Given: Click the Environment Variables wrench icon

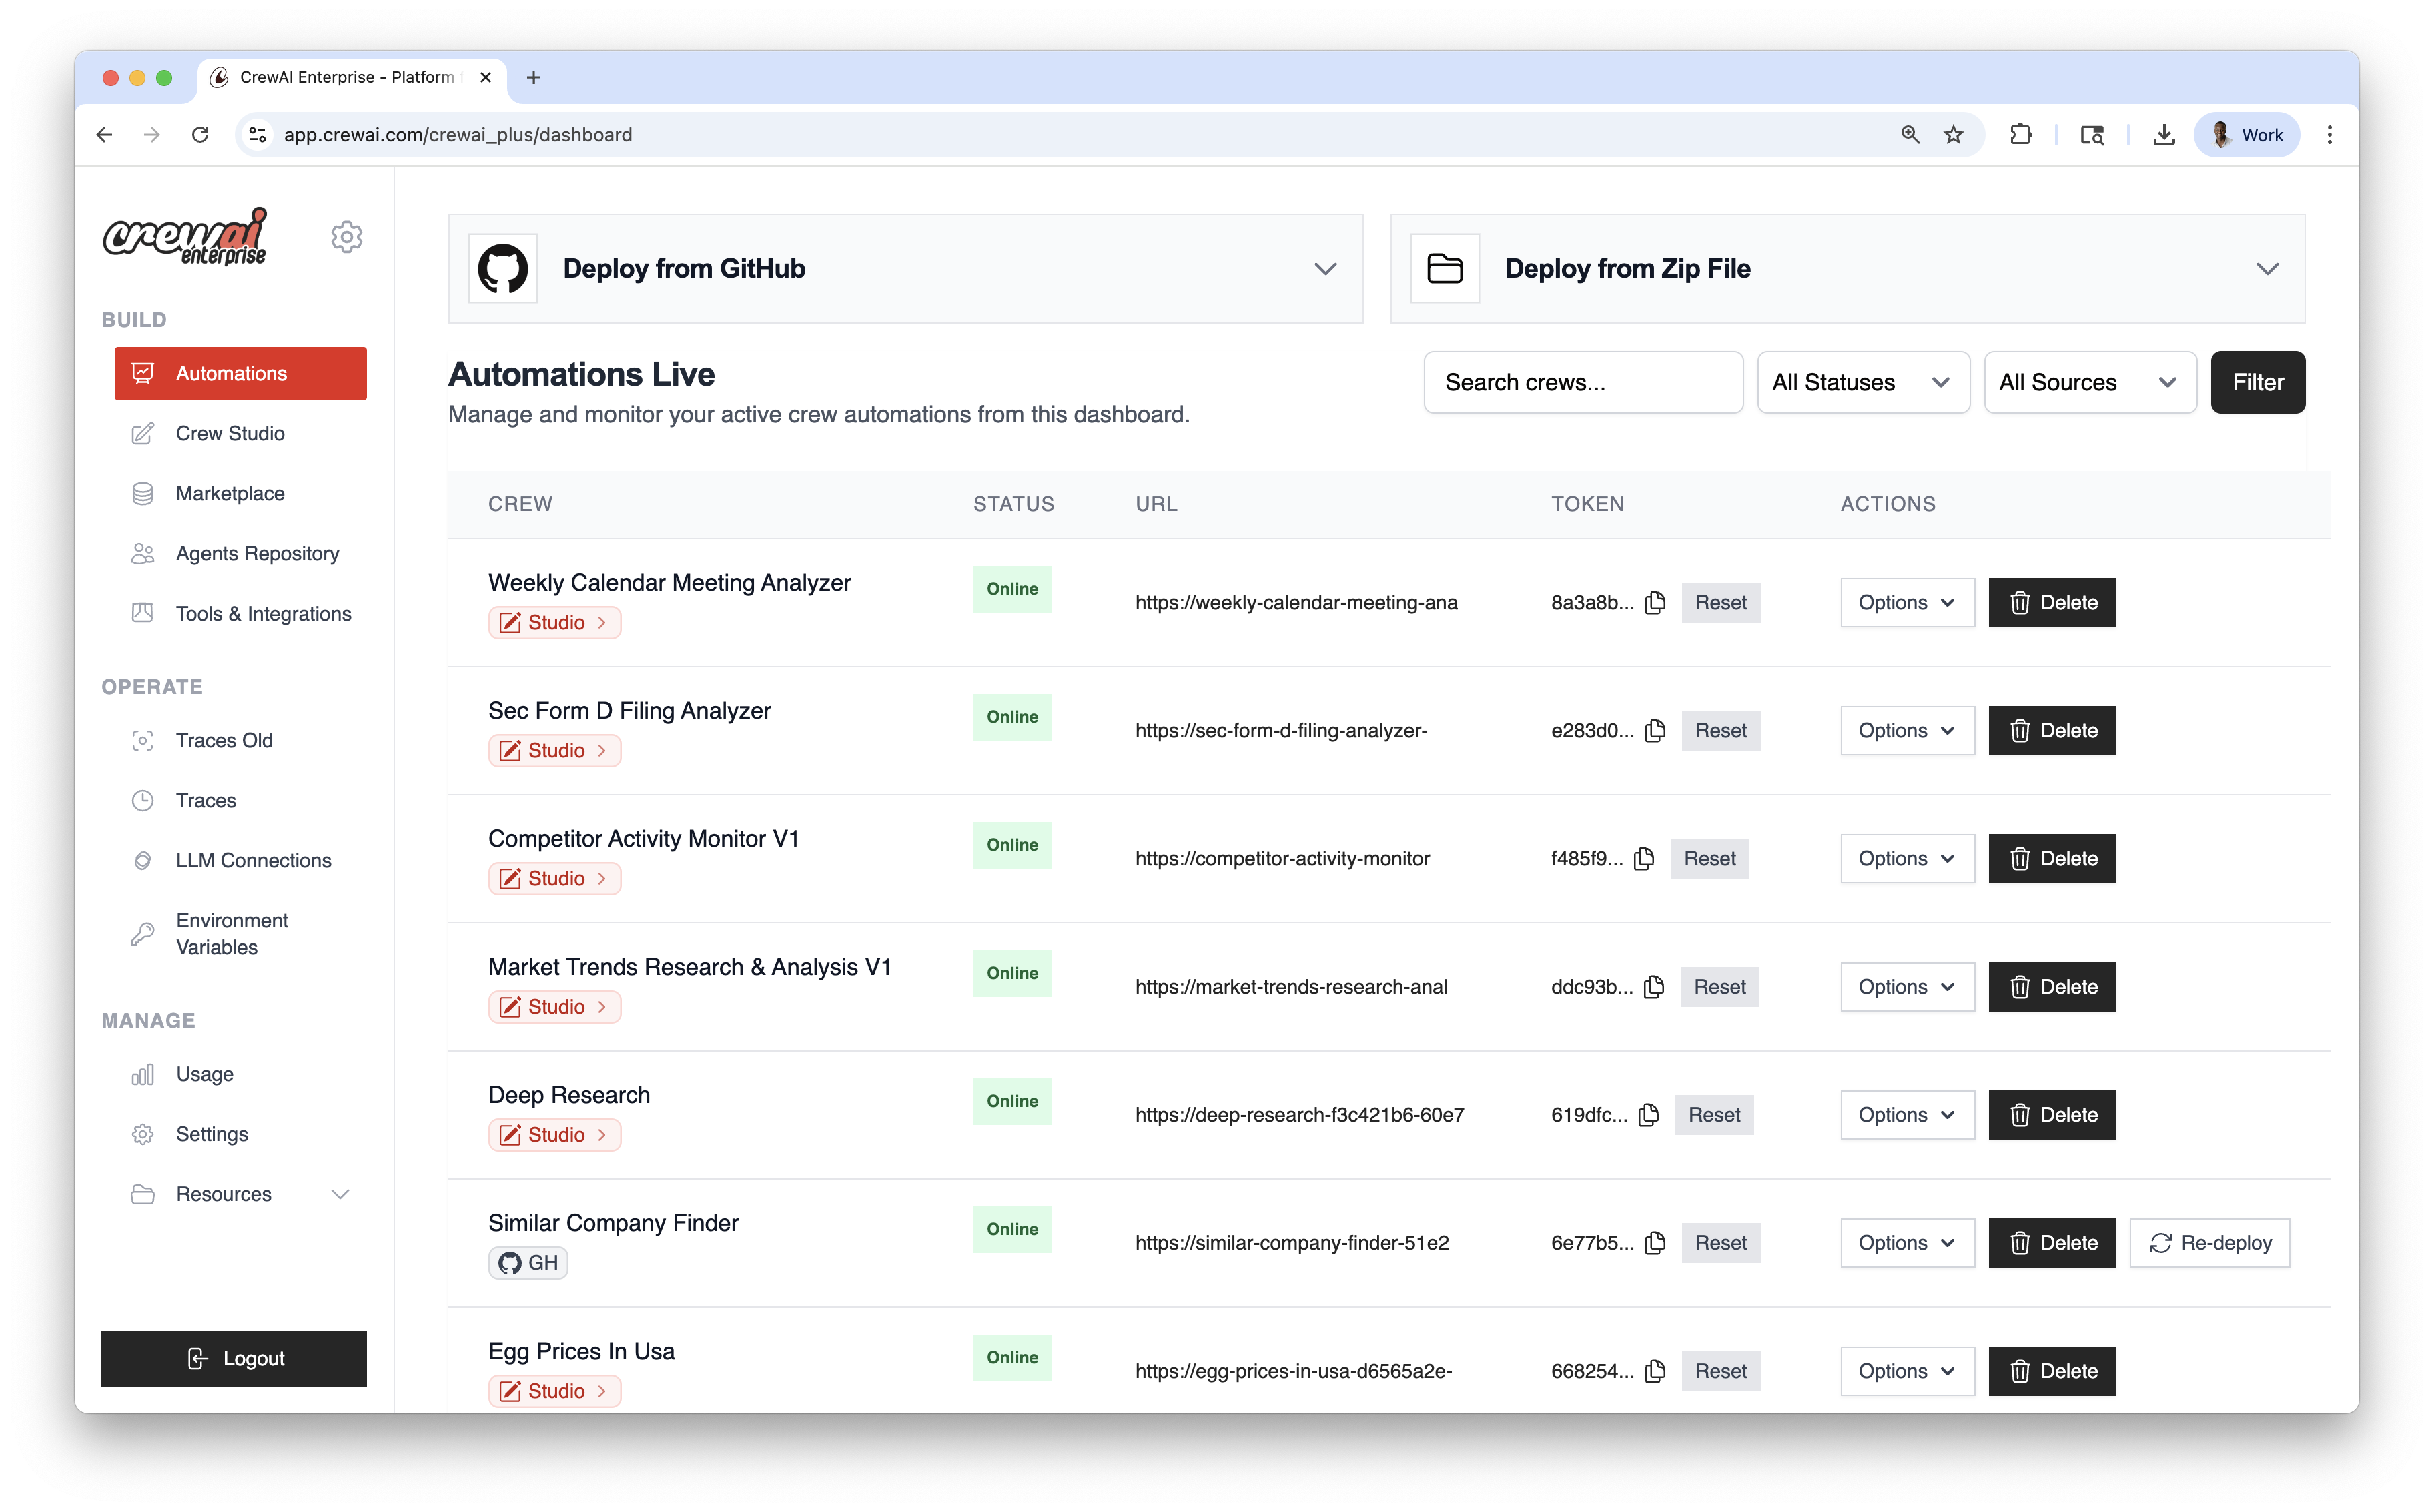Looking at the screenshot, I should 143,933.
